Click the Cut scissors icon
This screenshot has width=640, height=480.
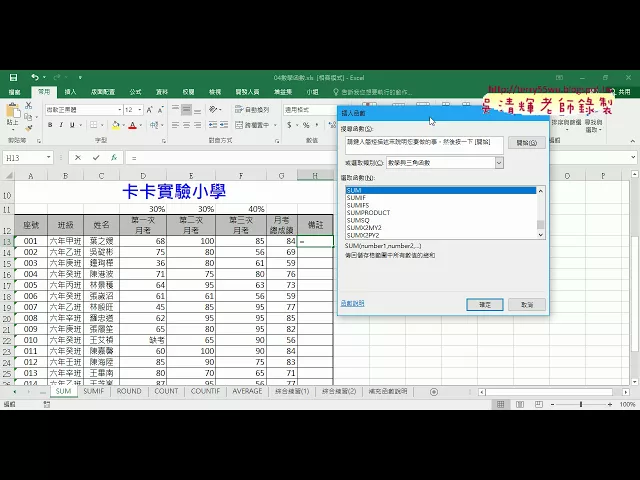click(x=29, y=105)
